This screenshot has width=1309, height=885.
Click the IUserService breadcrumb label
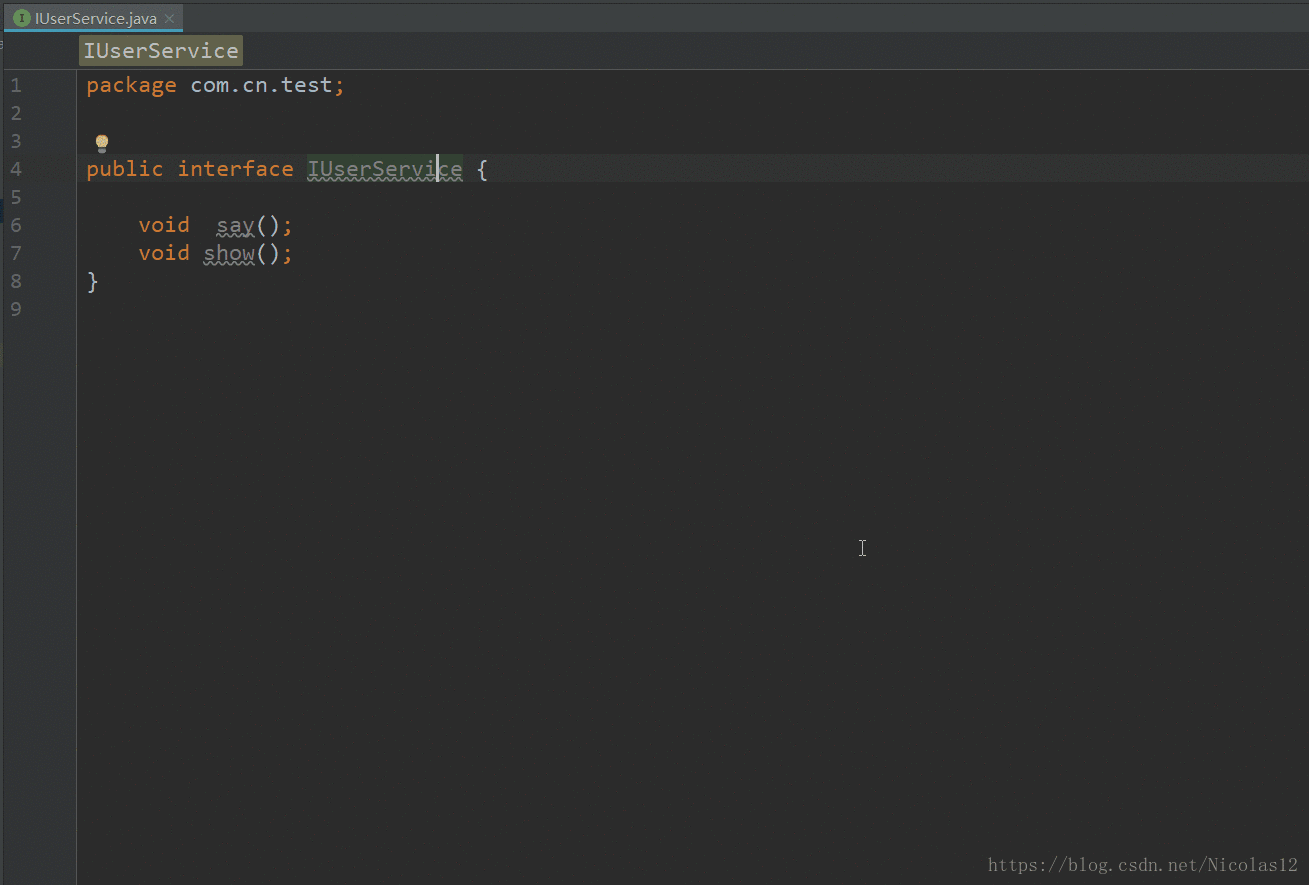point(161,51)
